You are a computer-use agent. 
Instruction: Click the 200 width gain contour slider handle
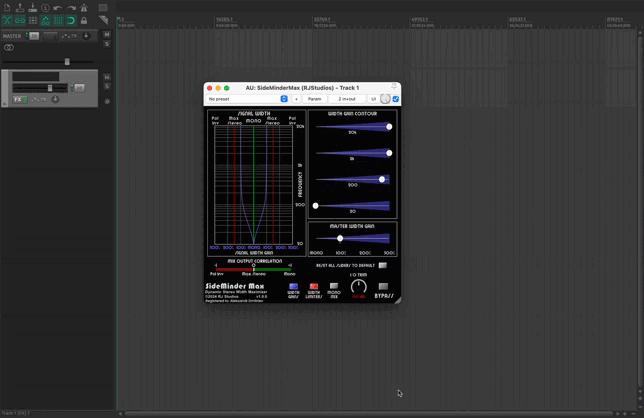(382, 179)
